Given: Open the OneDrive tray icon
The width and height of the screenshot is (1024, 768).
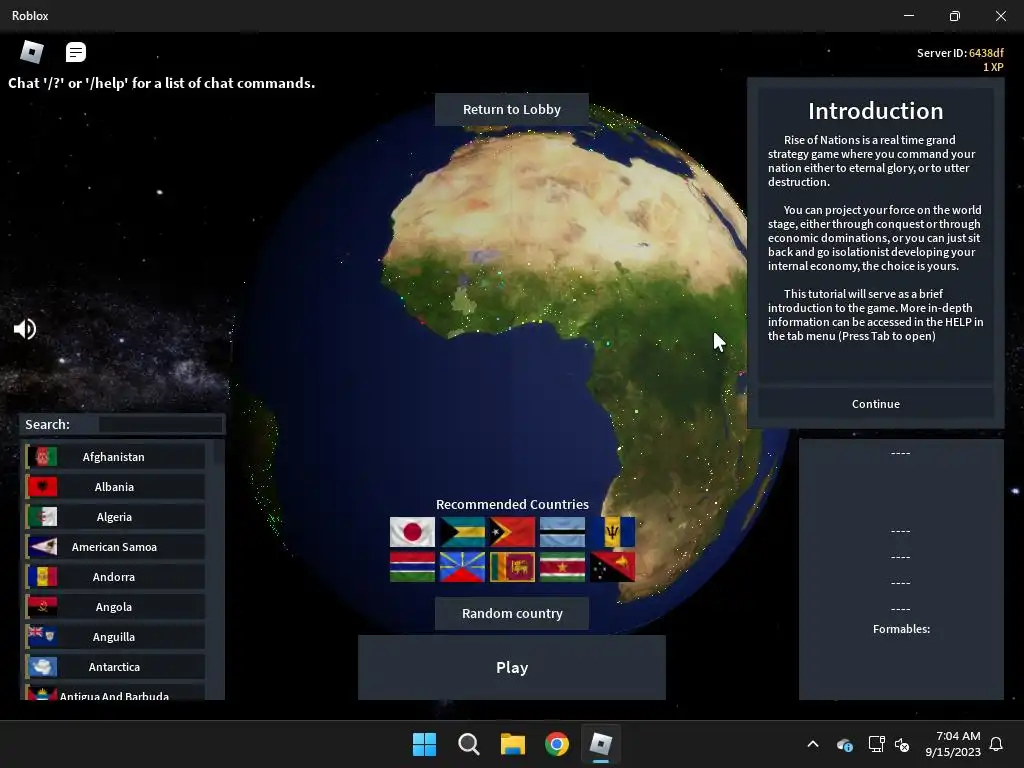Looking at the screenshot, I should [x=844, y=744].
